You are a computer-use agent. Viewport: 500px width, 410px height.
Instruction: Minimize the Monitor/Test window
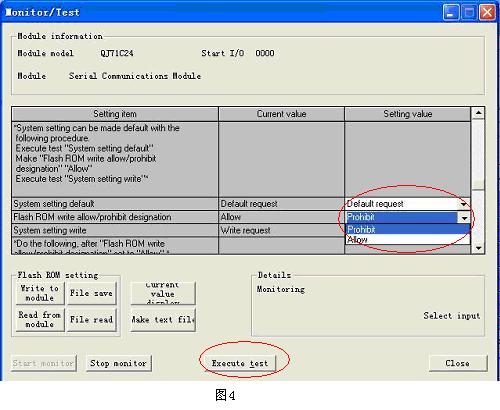(451, 12)
